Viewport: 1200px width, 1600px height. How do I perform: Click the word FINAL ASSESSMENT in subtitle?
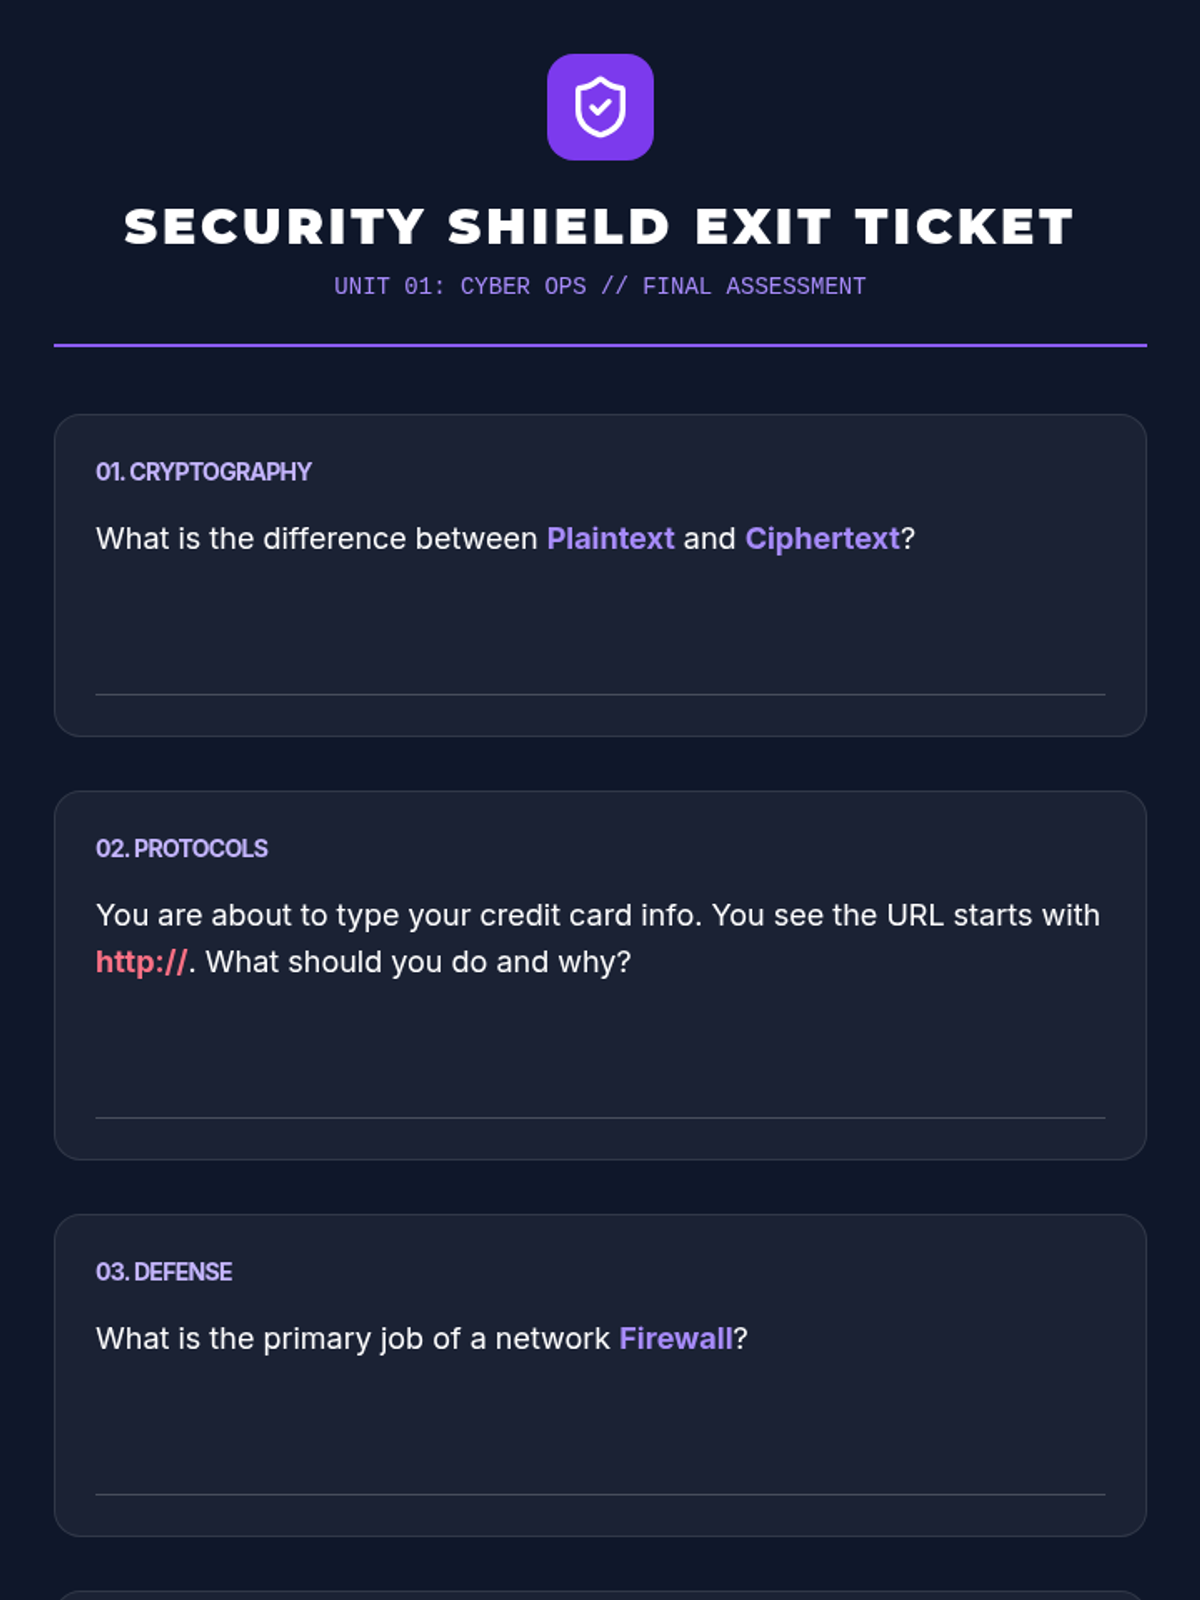pyautogui.click(x=754, y=286)
